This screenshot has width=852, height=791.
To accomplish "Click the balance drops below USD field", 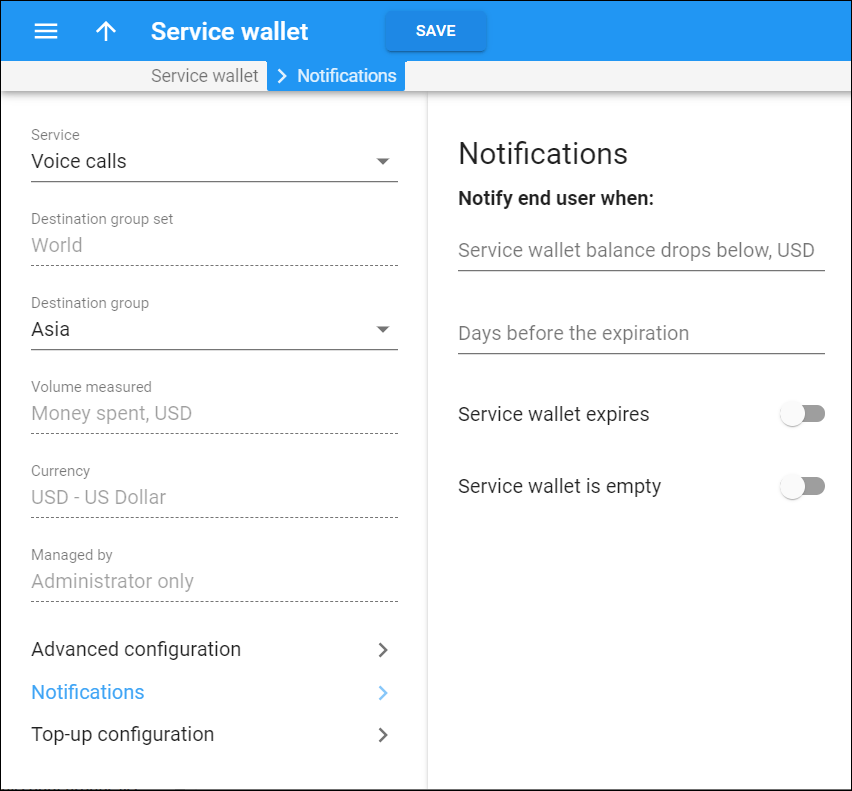I will [x=640, y=251].
